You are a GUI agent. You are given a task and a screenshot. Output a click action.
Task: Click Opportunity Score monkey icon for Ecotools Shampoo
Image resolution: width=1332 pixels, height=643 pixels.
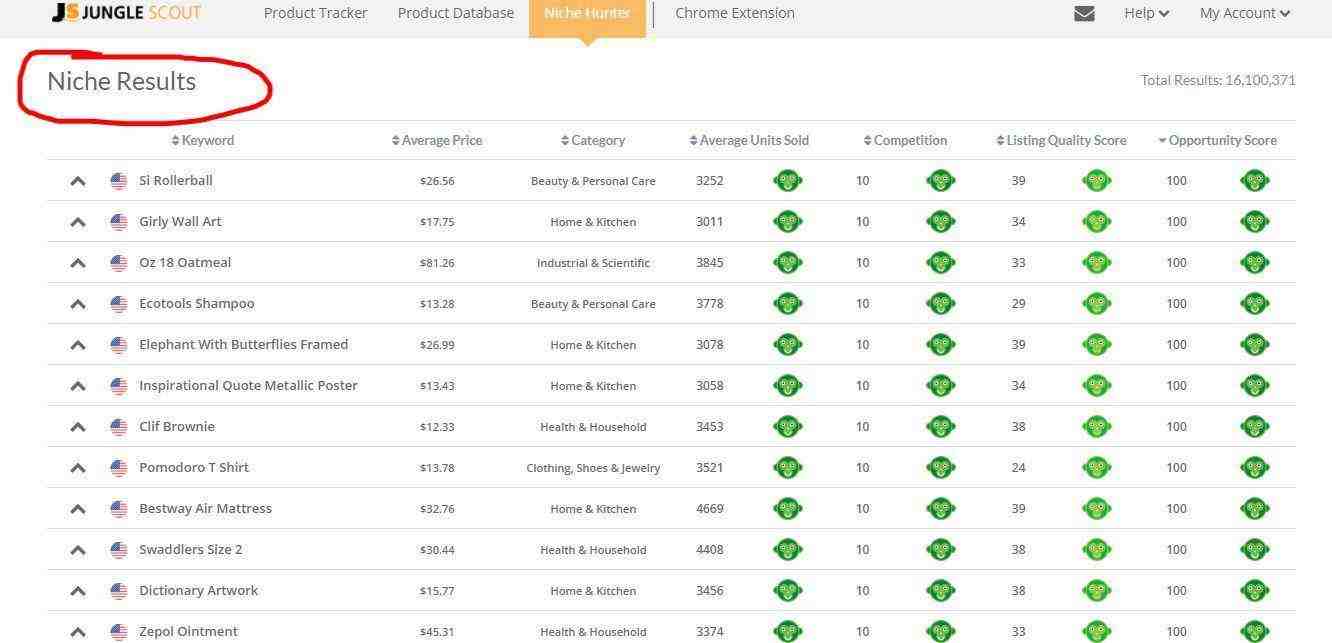[x=1255, y=304]
